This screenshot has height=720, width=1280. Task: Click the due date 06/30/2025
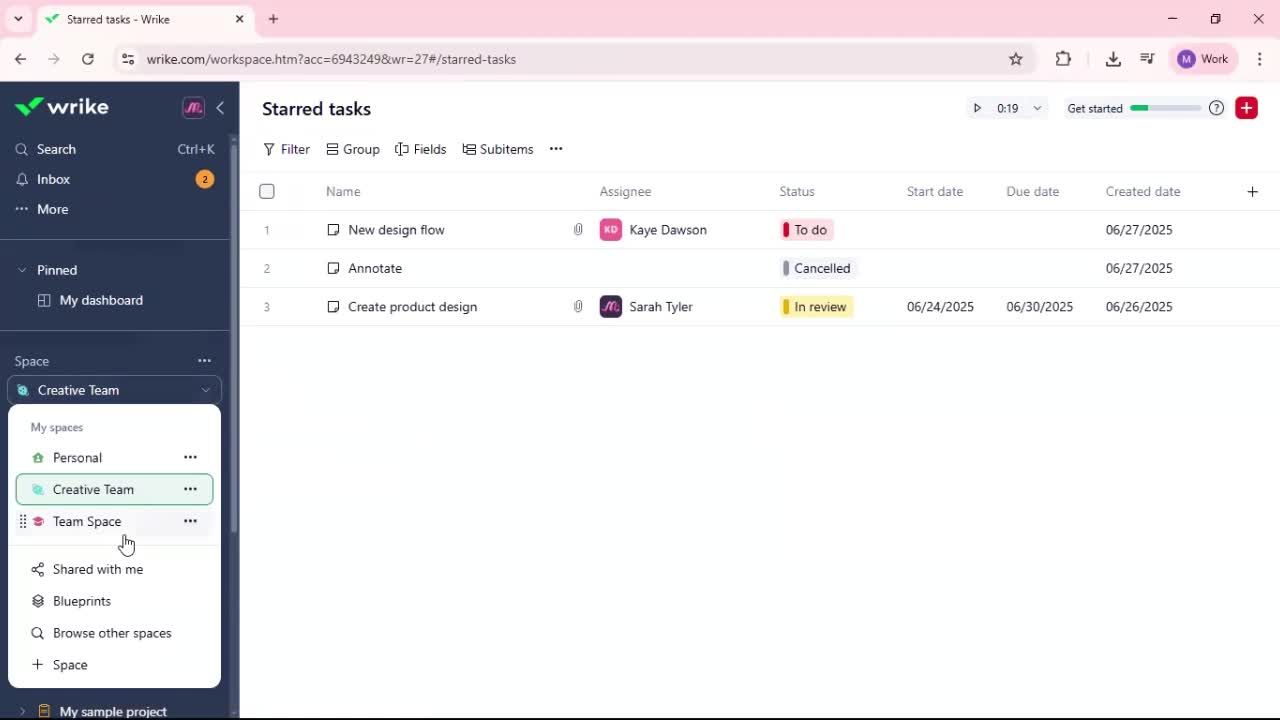click(x=1039, y=307)
